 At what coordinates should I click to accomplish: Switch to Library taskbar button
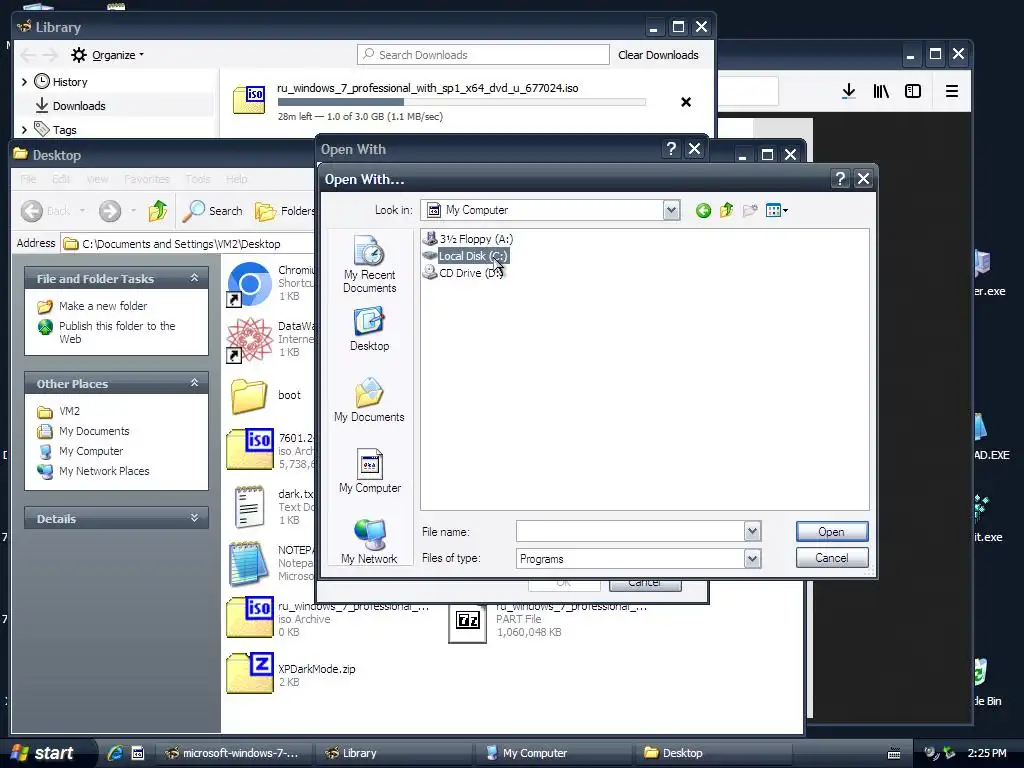click(392, 753)
